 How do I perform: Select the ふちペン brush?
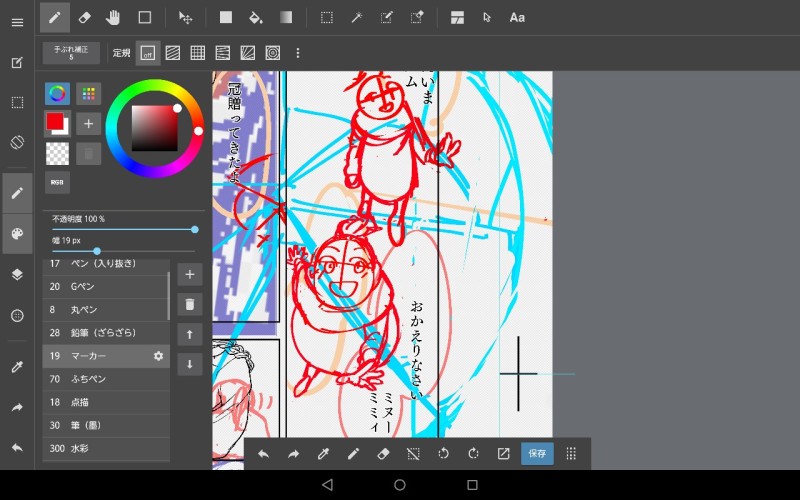(106, 379)
